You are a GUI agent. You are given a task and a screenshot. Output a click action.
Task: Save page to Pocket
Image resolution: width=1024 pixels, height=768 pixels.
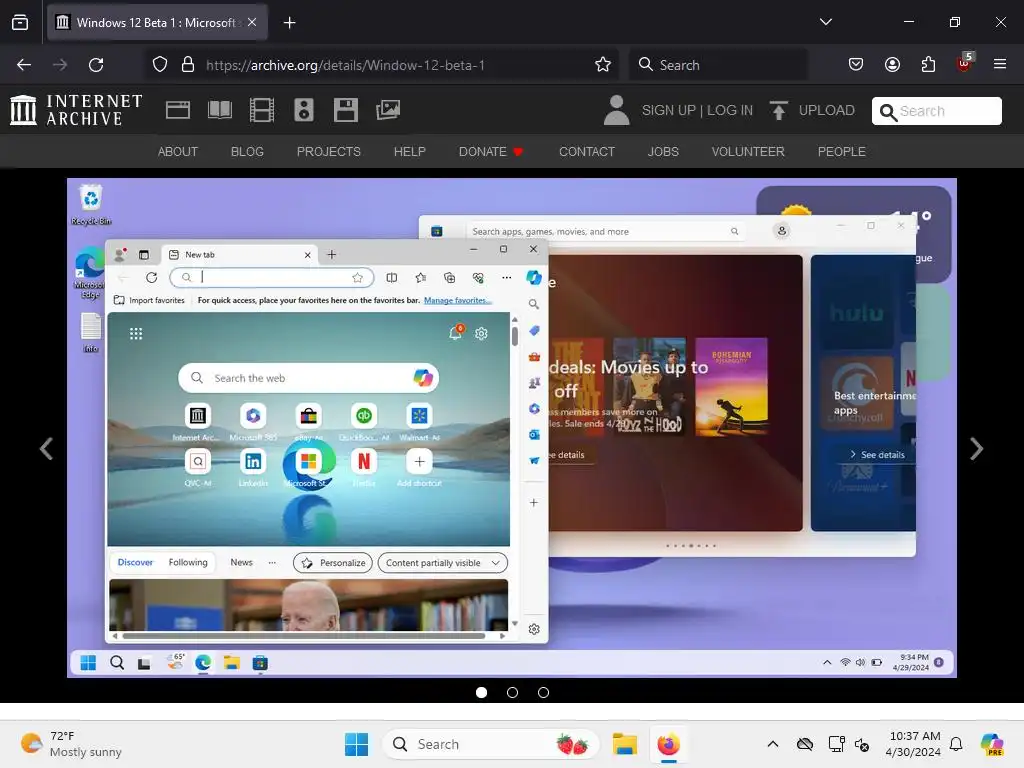click(856, 65)
